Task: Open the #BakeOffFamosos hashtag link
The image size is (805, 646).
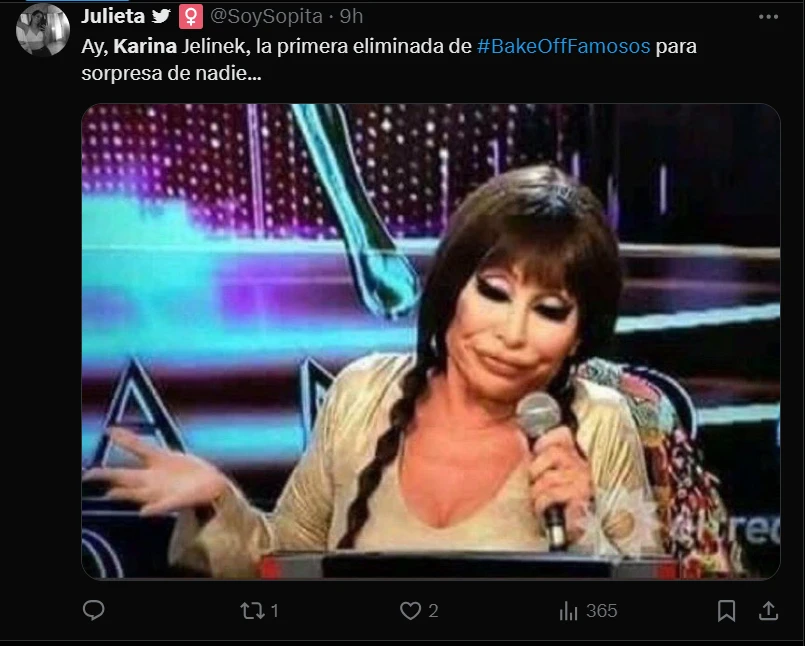Action: tap(563, 46)
